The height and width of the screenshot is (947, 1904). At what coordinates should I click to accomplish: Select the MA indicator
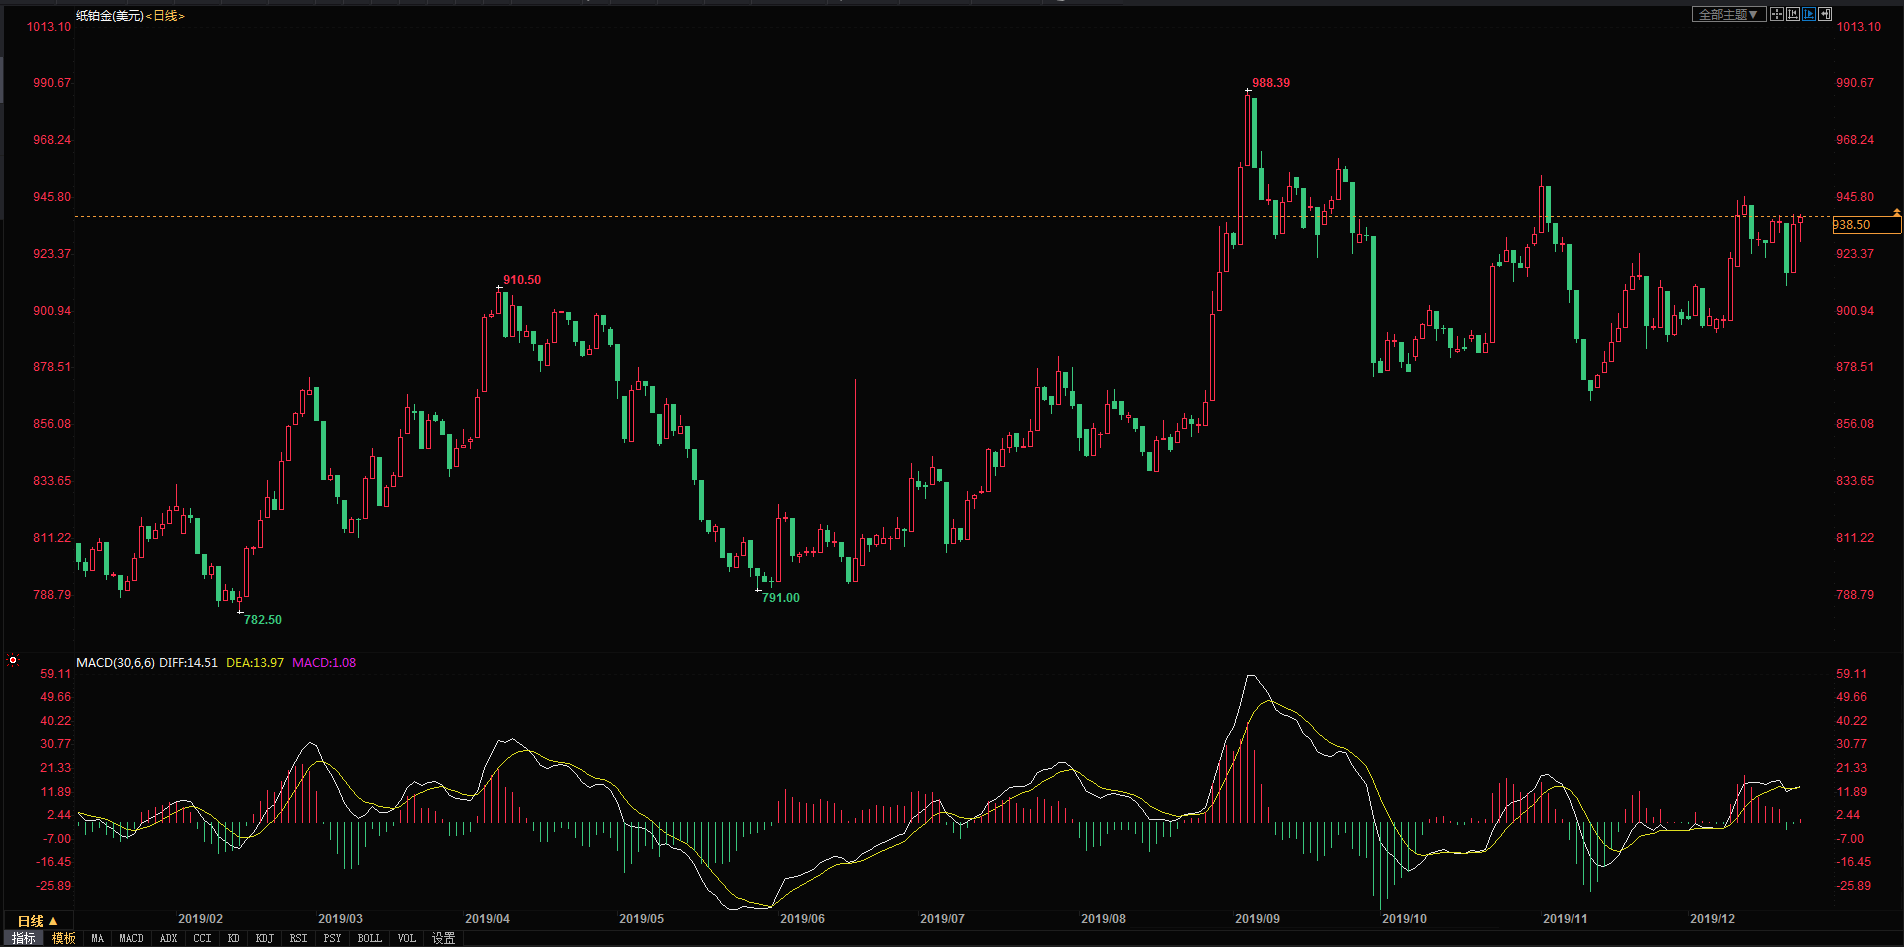point(97,938)
